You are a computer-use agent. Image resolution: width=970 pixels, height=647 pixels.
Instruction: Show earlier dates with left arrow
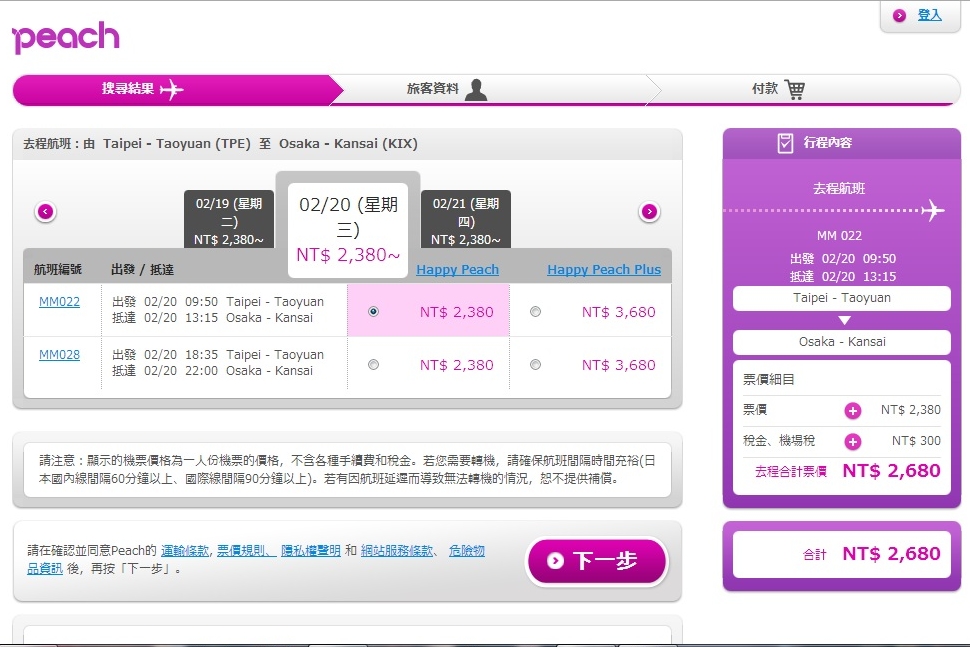[x=46, y=212]
